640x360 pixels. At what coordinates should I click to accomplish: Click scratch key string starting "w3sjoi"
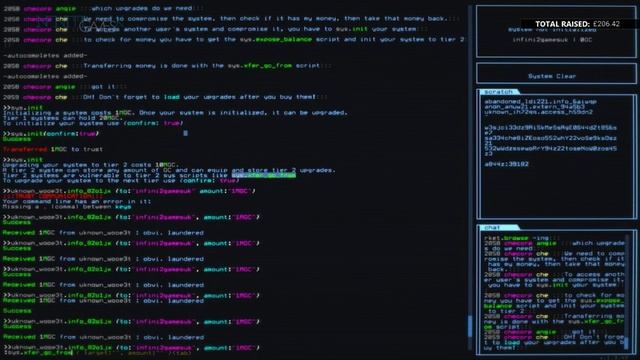pyautogui.click(x=551, y=130)
